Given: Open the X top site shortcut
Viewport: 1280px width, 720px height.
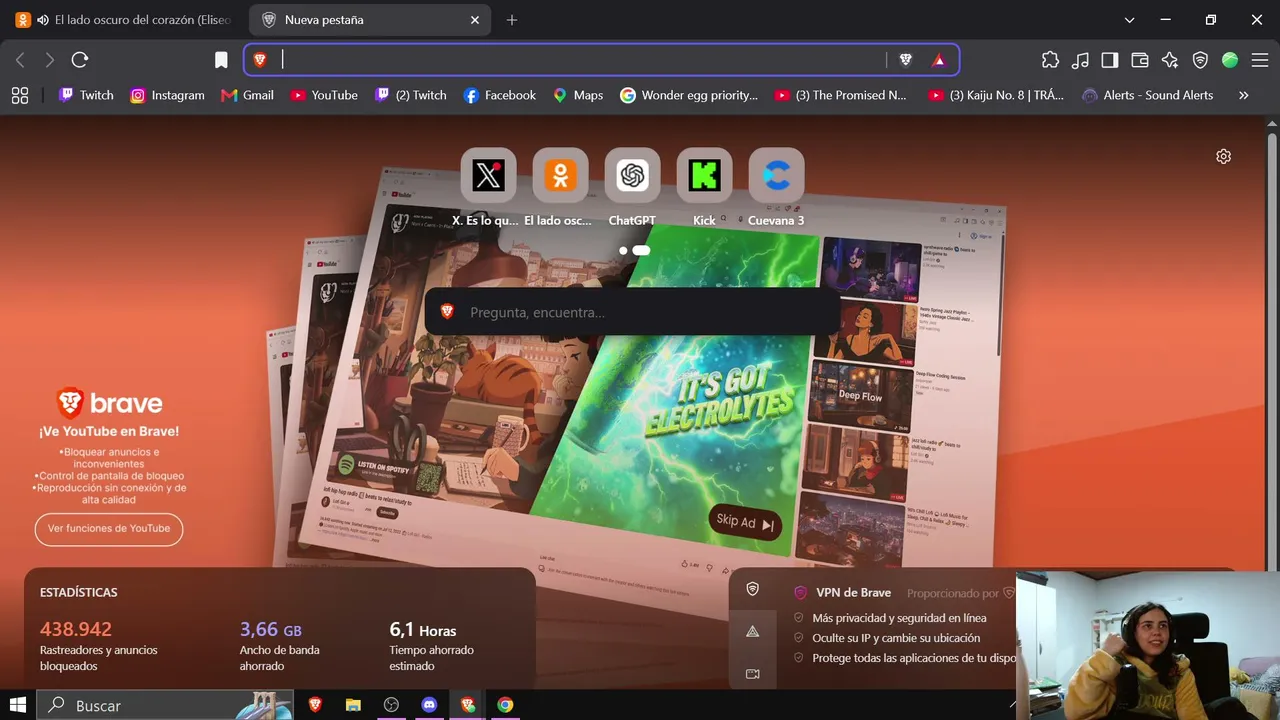Looking at the screenshot, I should click(488, 176).
